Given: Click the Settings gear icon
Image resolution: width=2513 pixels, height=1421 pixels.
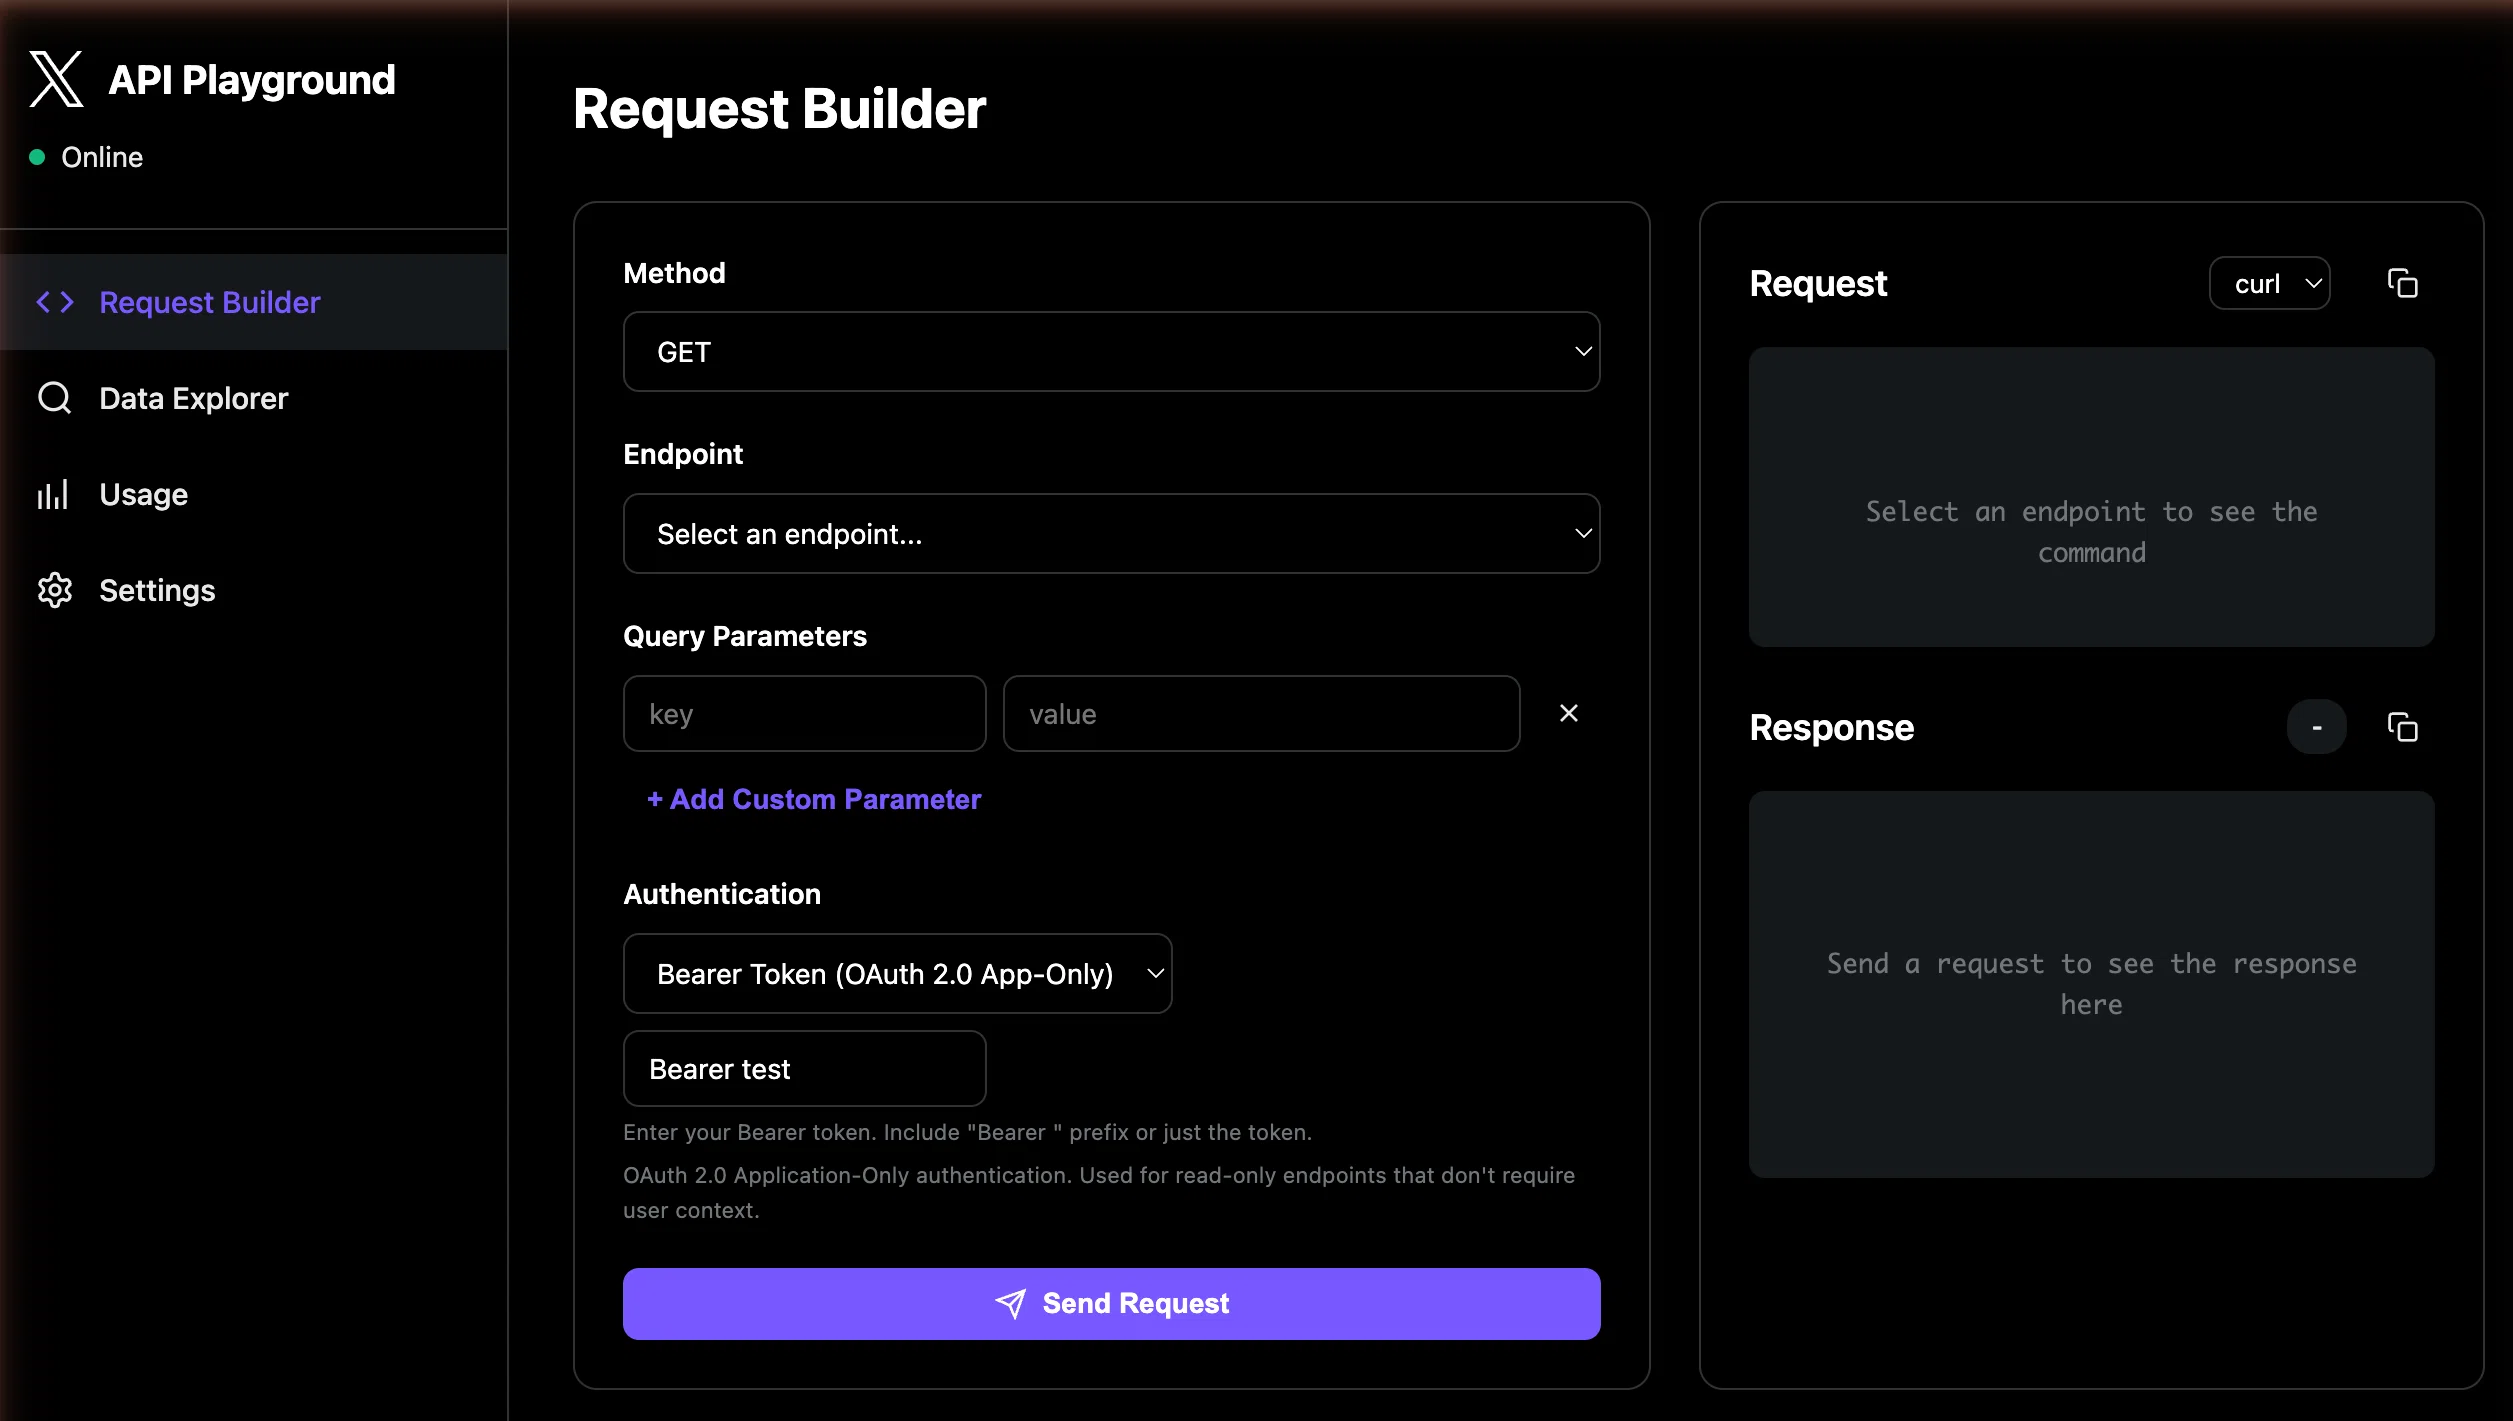Looking at the screenshot, I should (55, 590).
